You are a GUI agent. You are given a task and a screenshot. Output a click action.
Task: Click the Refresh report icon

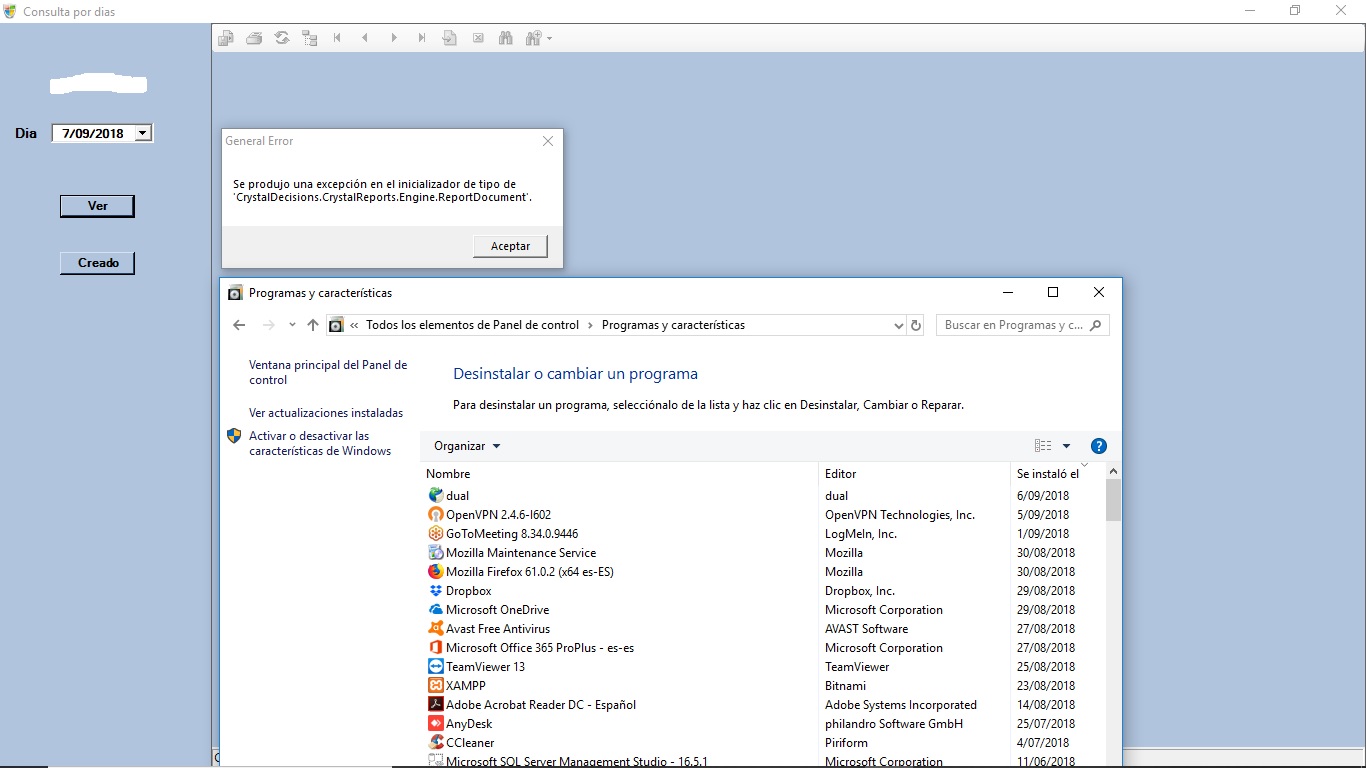coord(282,38)
